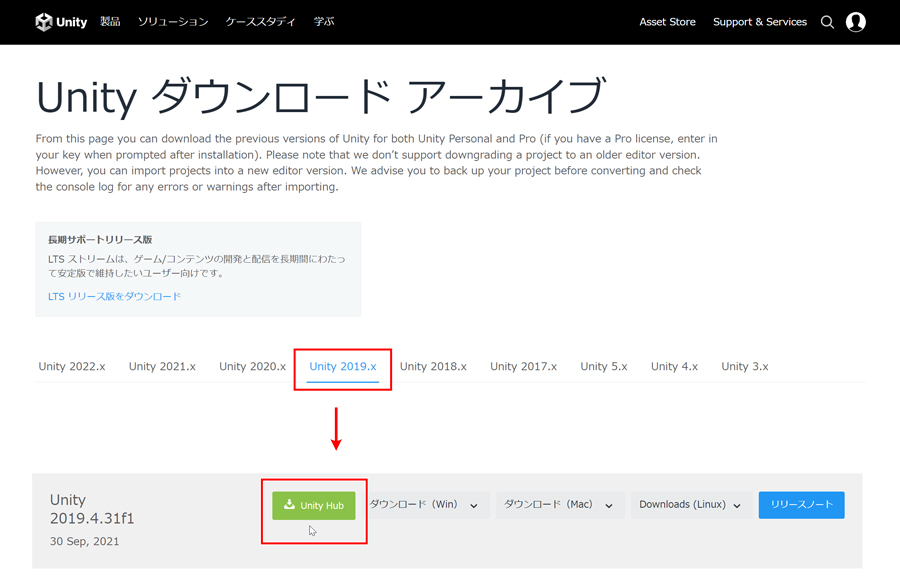Select the Unity 2020.x tab
Image resolution: width=900 pixels, height=582 pixels.
pos(252,367)
